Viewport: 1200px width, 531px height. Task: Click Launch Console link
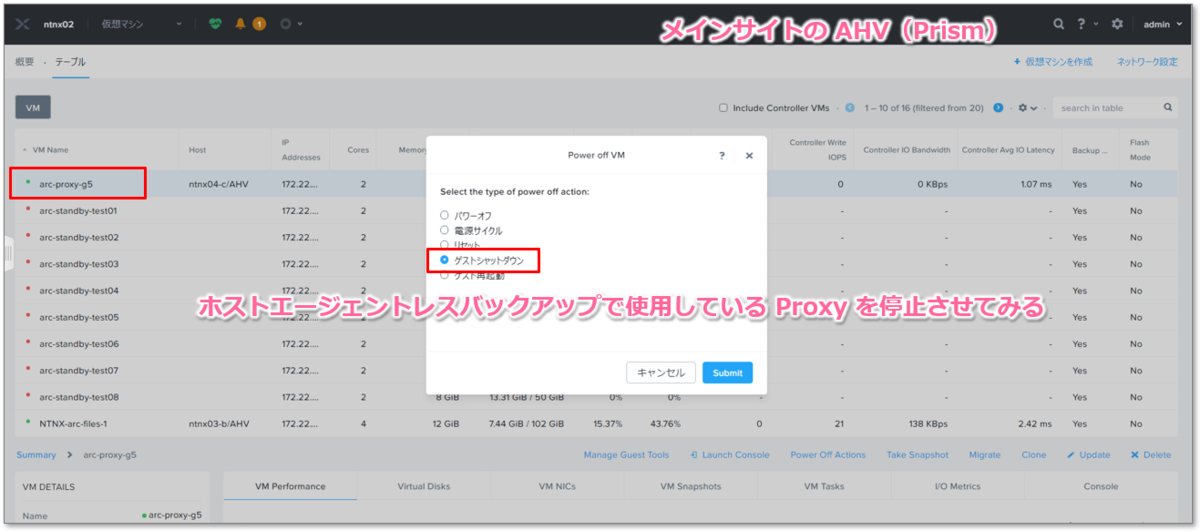click(730, 455)
